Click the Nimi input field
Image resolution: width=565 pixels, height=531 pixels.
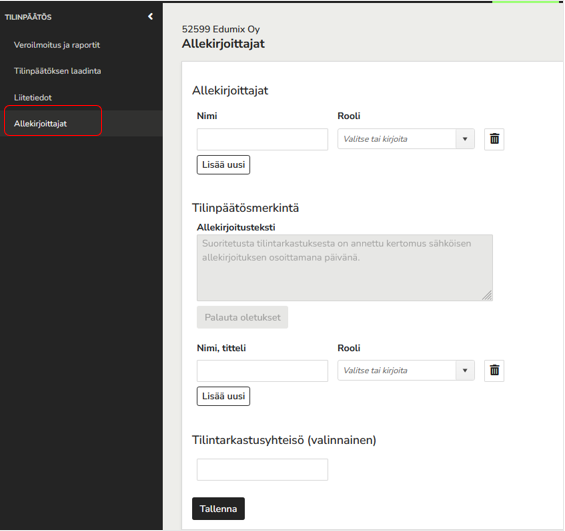pyautogui.click(x=262, y=139)
